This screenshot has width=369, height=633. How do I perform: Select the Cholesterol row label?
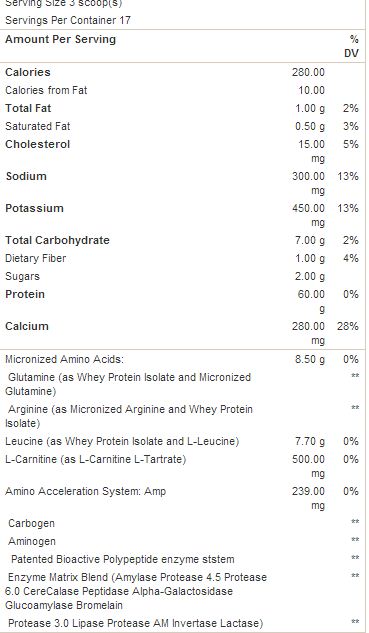[x=38, y=144]
